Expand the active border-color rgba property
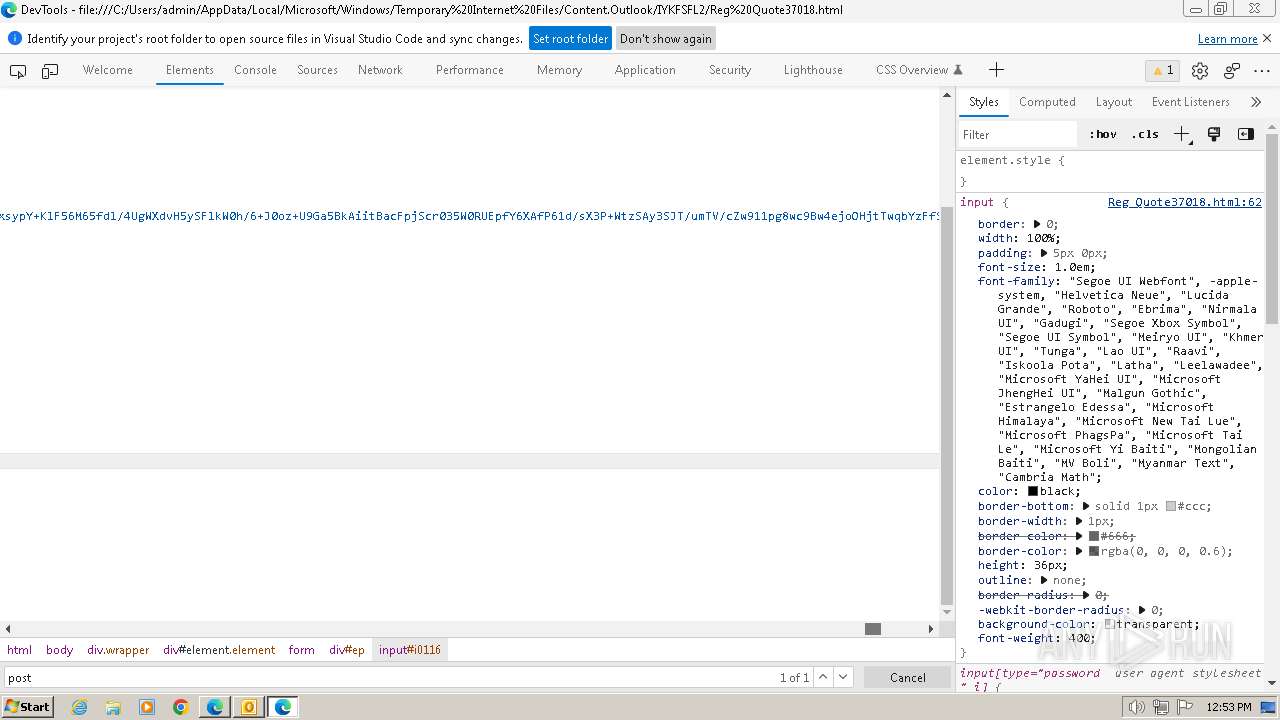1280x720 pixels. [1079, 551]
